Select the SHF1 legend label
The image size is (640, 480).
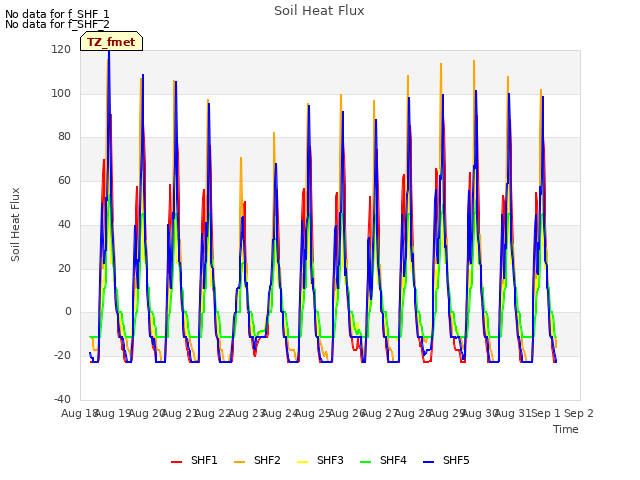(x=204, y=460)
